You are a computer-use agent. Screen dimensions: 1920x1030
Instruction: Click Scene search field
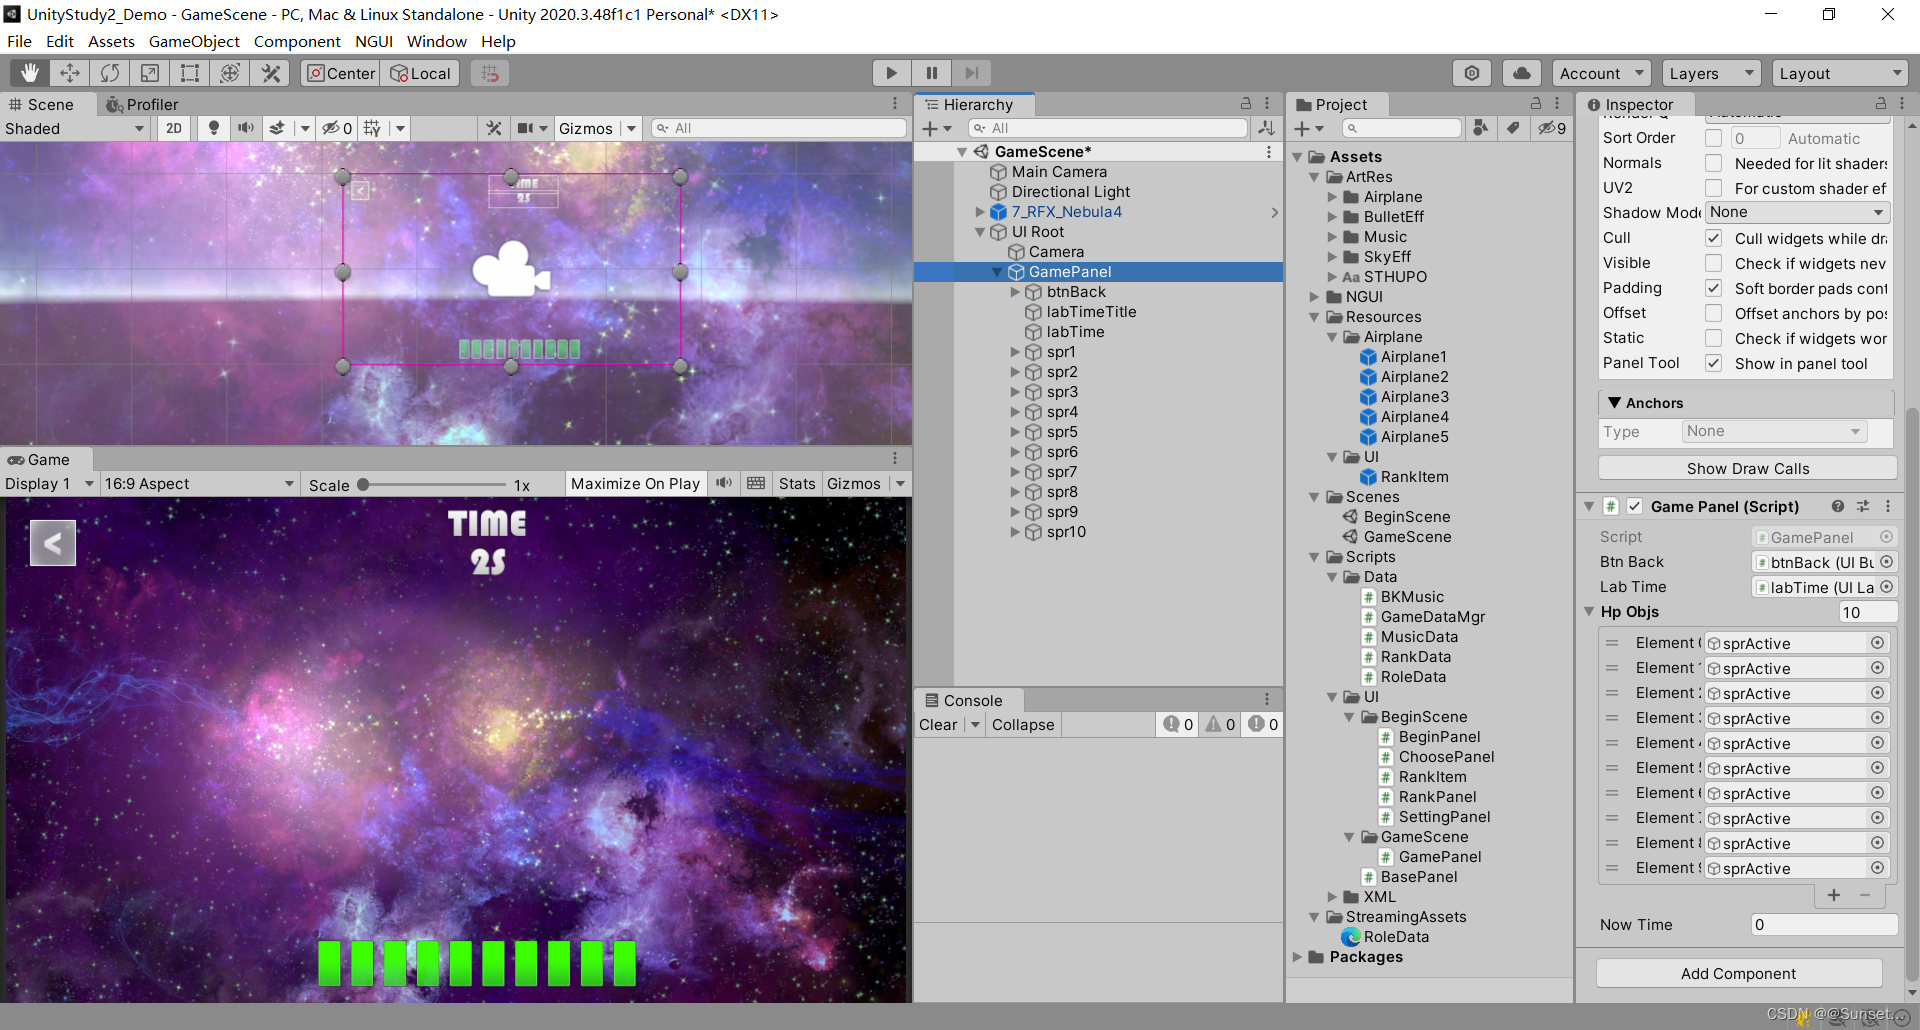pyautogui.click(x=779, y=128)
